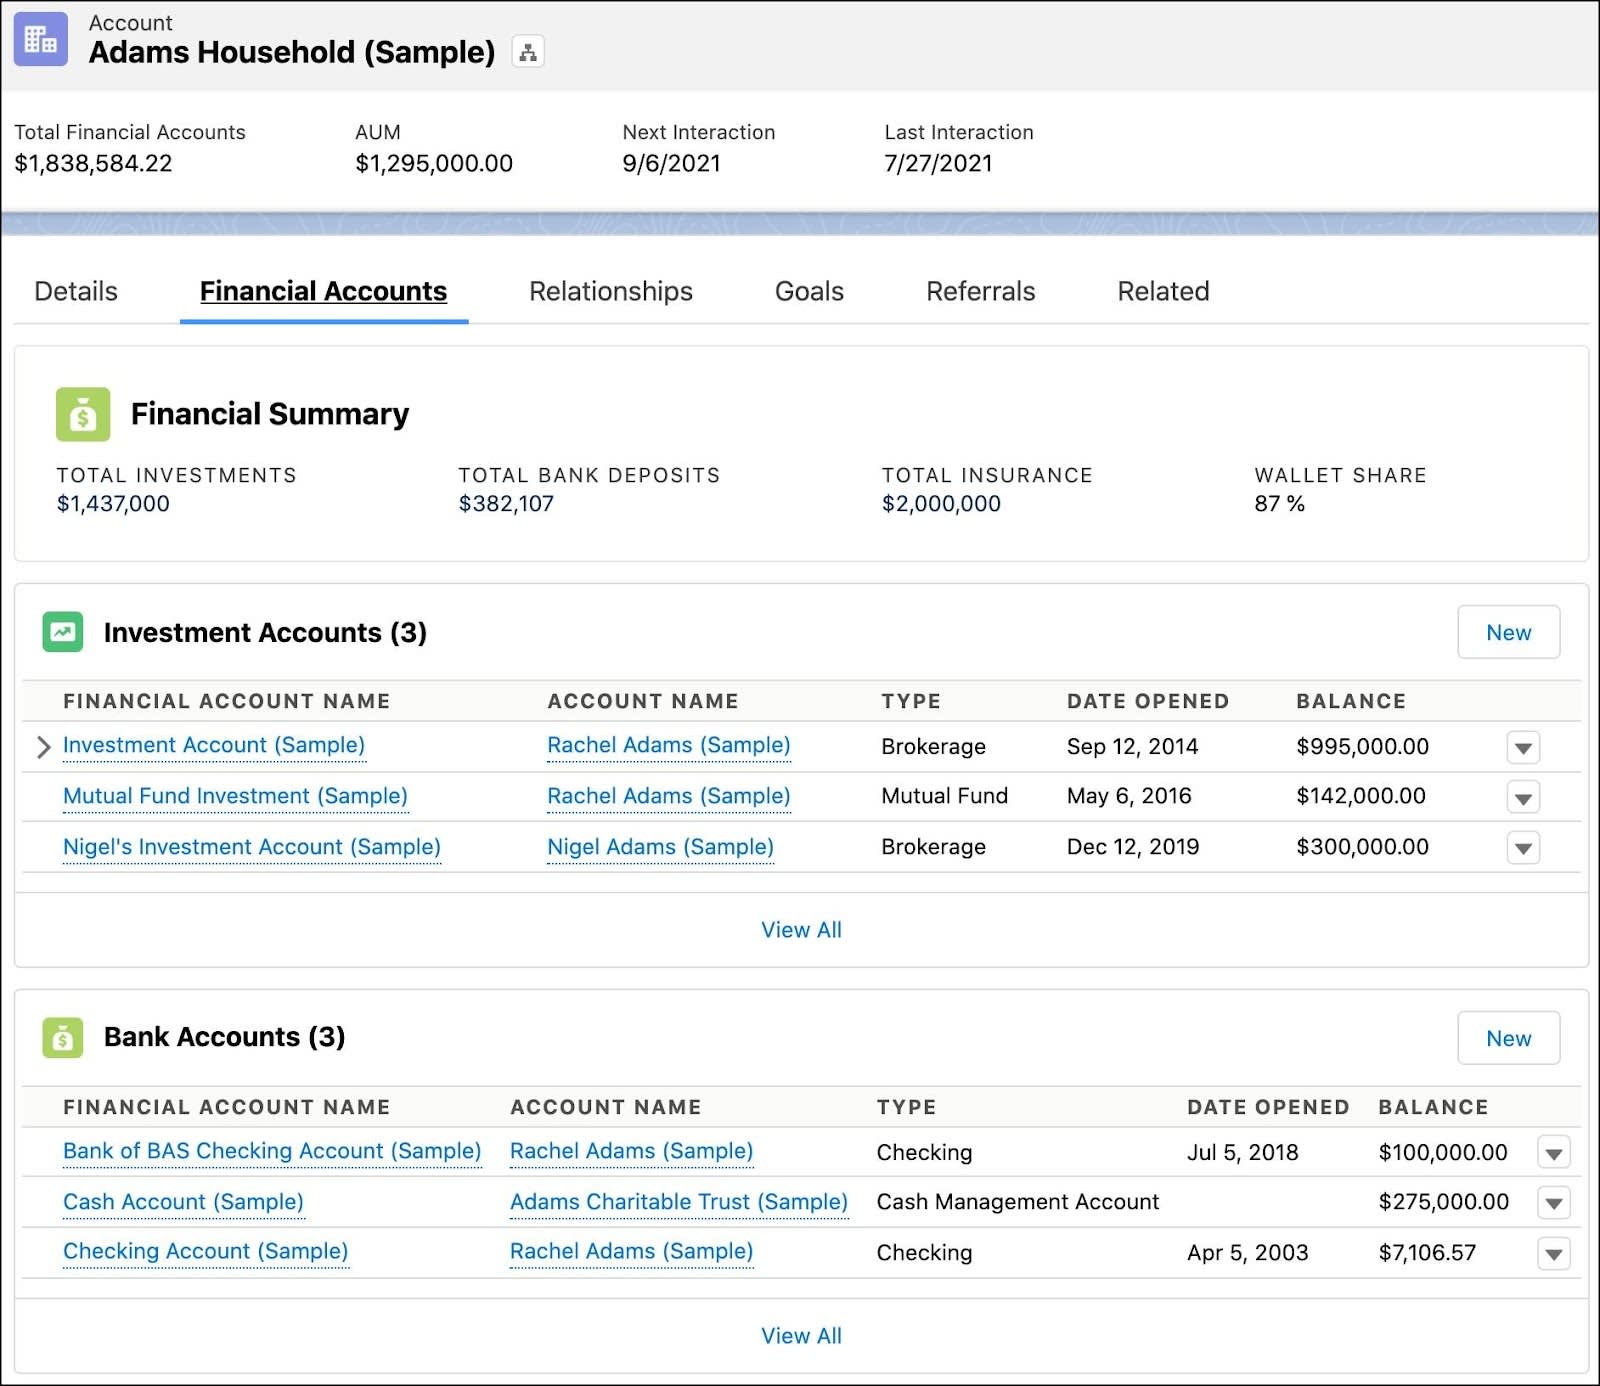Expand the Investment Account (Sample) row
The width and height of the screenshot is (1600, 1386).
pos(42,745)
